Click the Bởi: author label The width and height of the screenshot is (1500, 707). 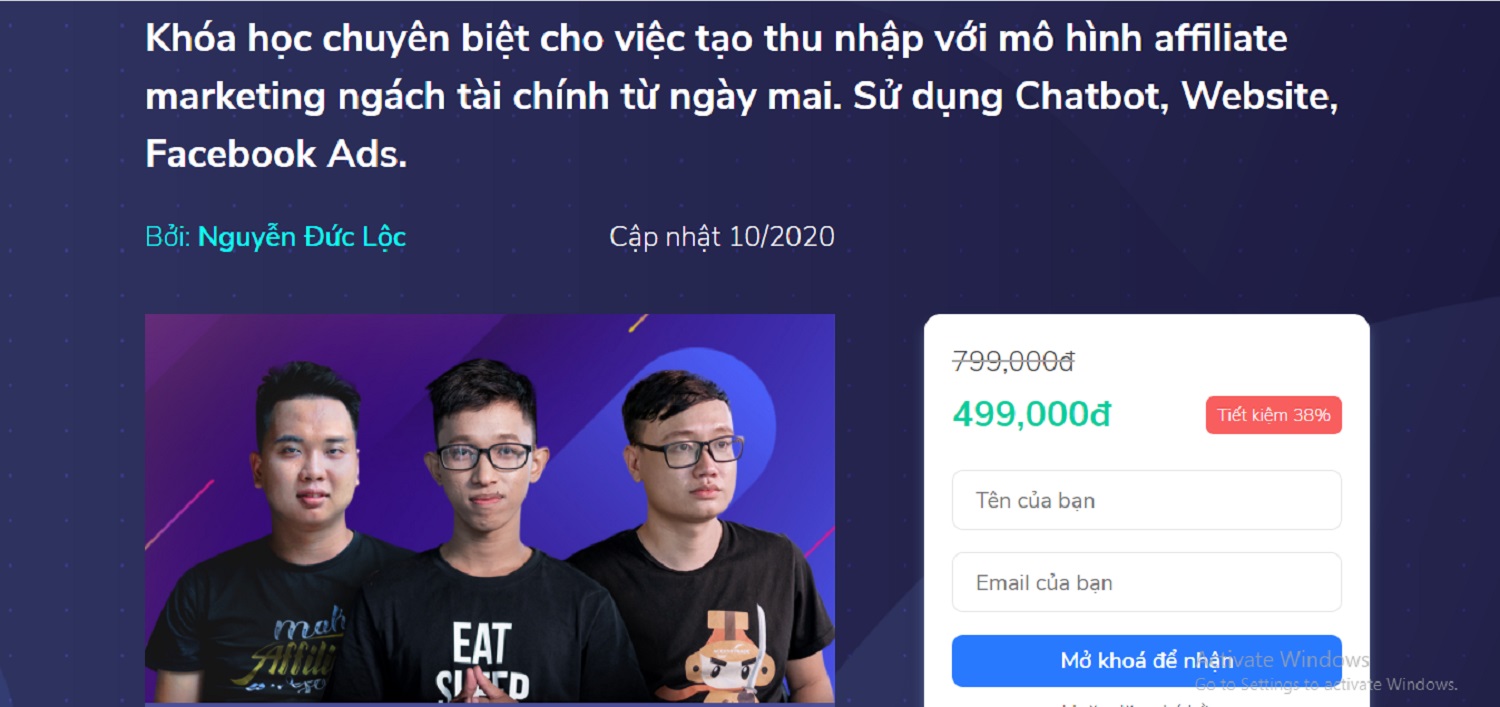[x=168, y=237]
